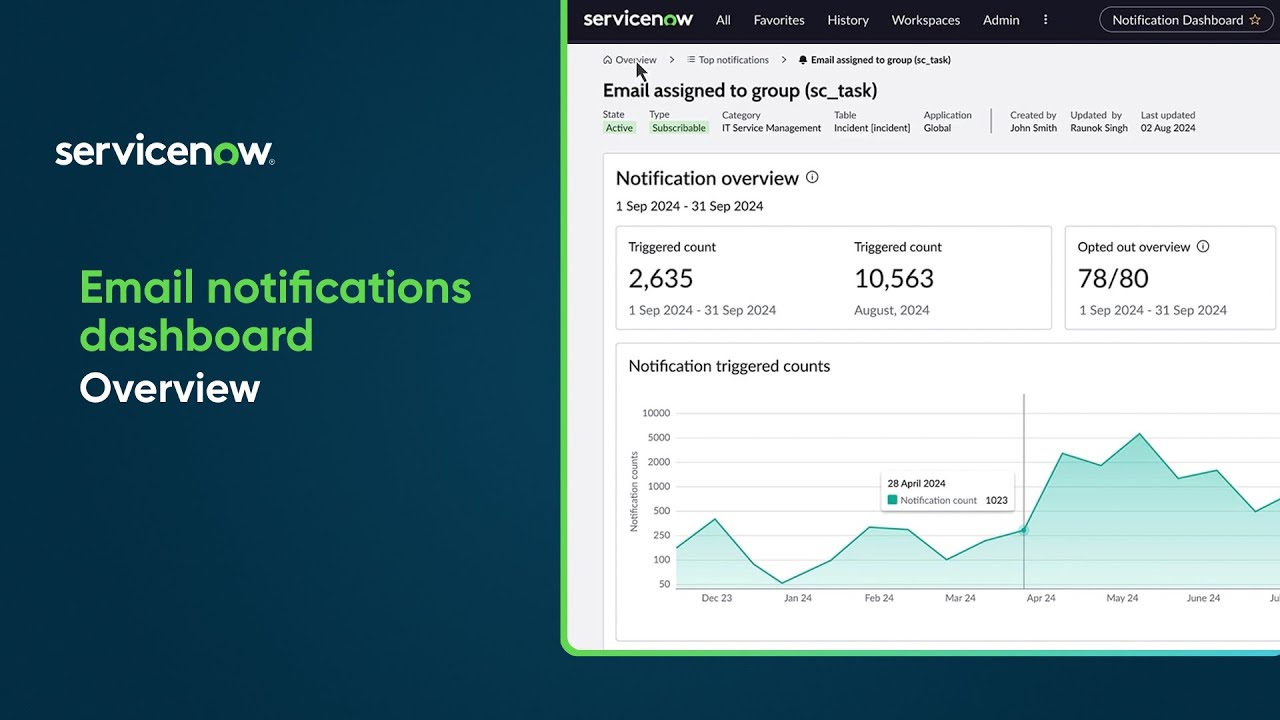Click the teal color swatch in the chart tooltip

[891, 500]
